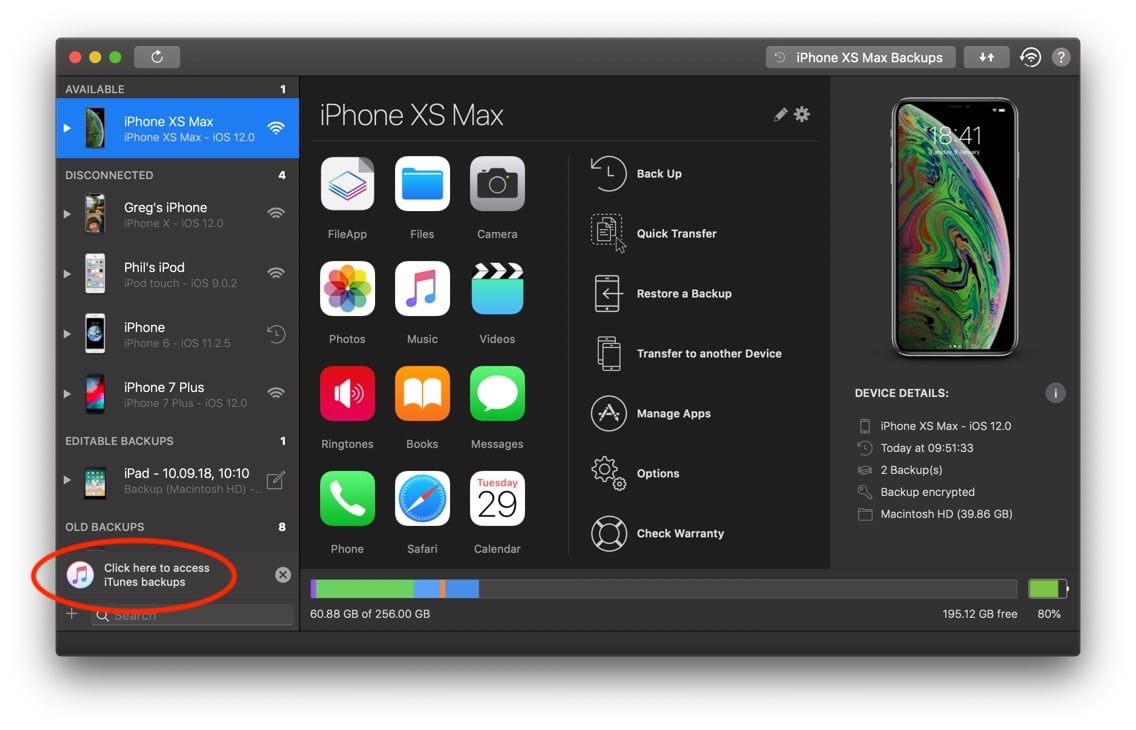1136x730 pixels.
Task: Click the '2 Backup(s)' device detail
Action: [x=911, y=470]
